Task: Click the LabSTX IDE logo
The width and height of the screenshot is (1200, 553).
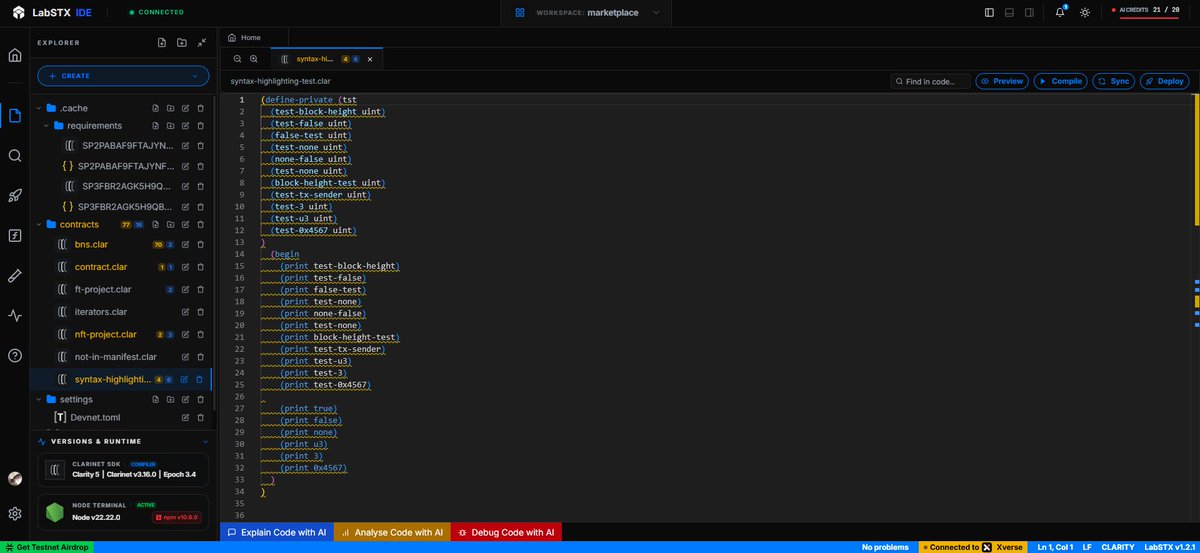Action: 54,12
